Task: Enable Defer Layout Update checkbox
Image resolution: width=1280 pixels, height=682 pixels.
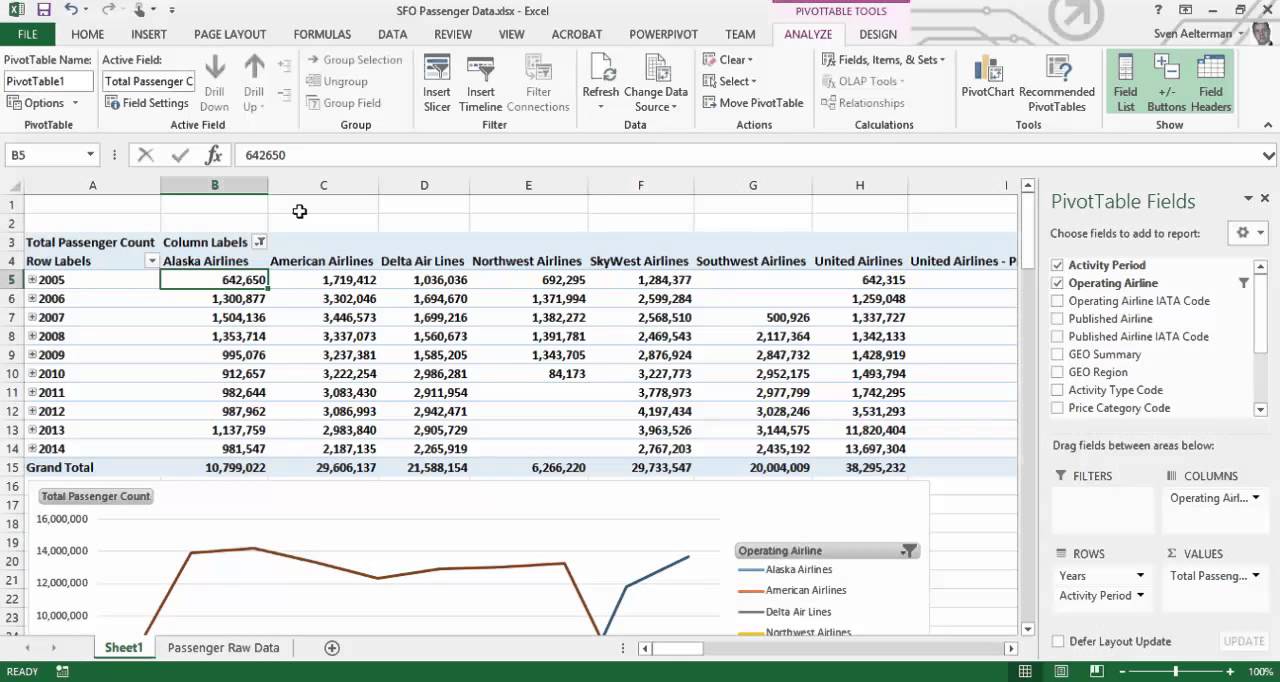Action: (x=1058, y=642)
